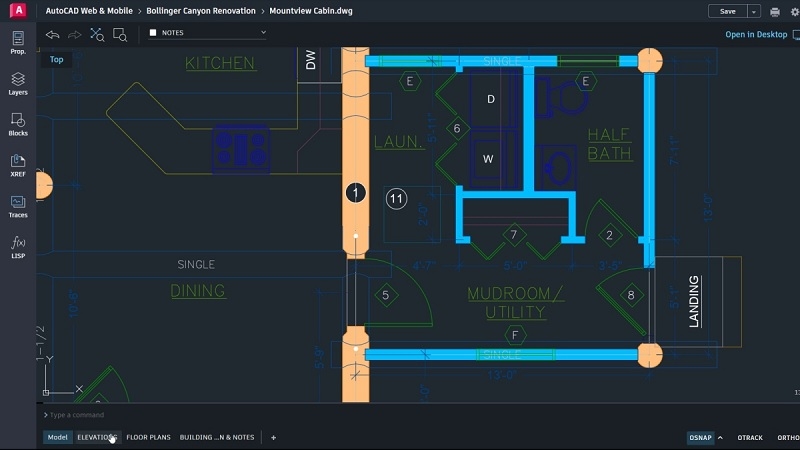Image resolution: width=800 pixels, height=450 pixels.
Task: Switch to the Model tab
Action: click(x=57, y=437)
